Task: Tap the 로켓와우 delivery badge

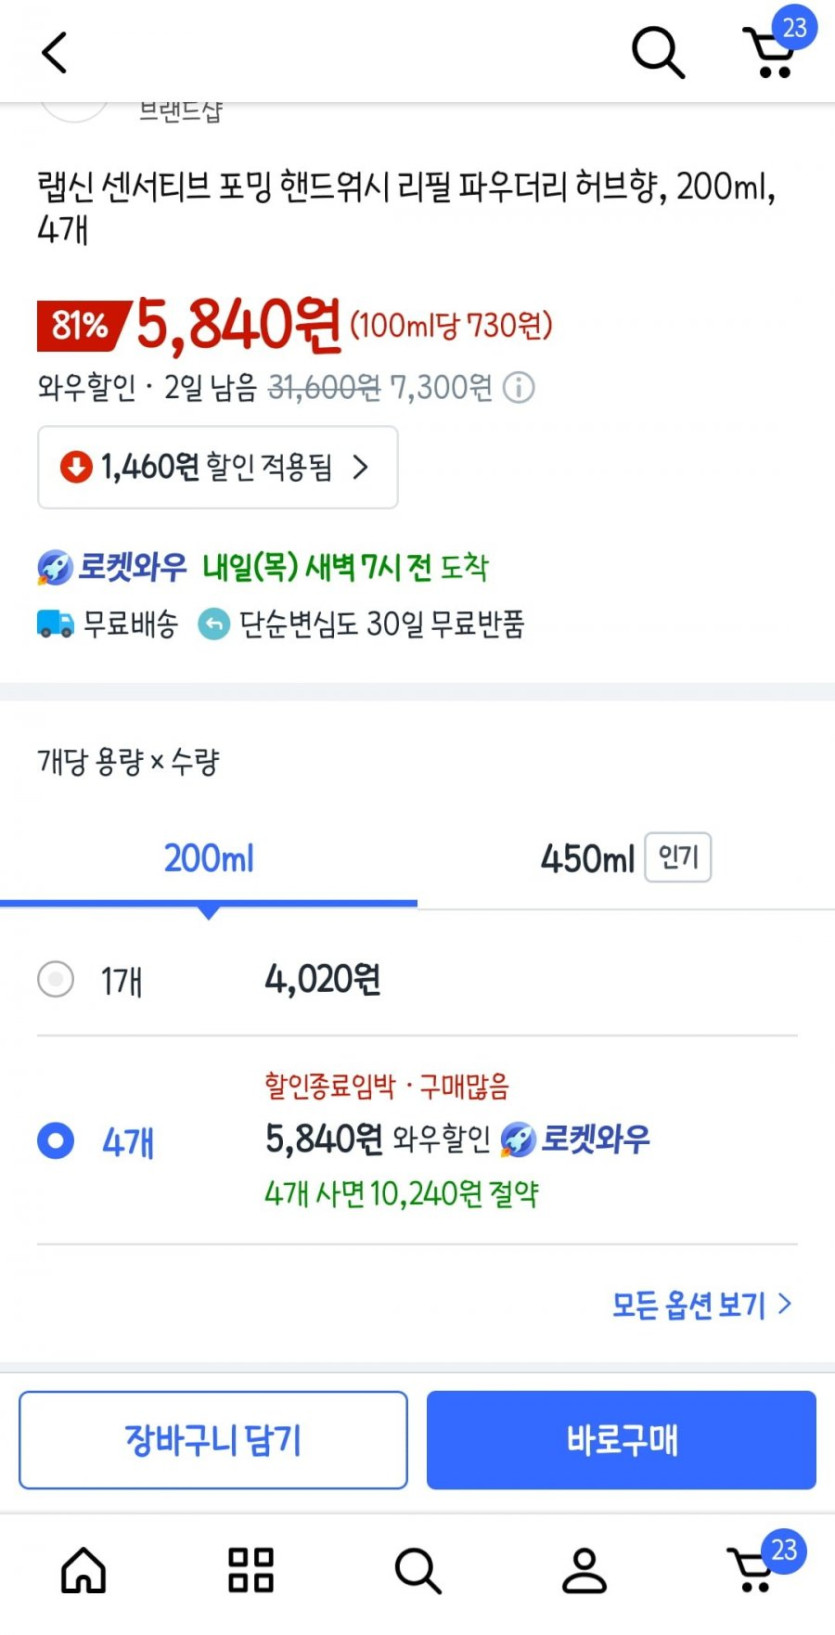Action: (x=112, y=567)
